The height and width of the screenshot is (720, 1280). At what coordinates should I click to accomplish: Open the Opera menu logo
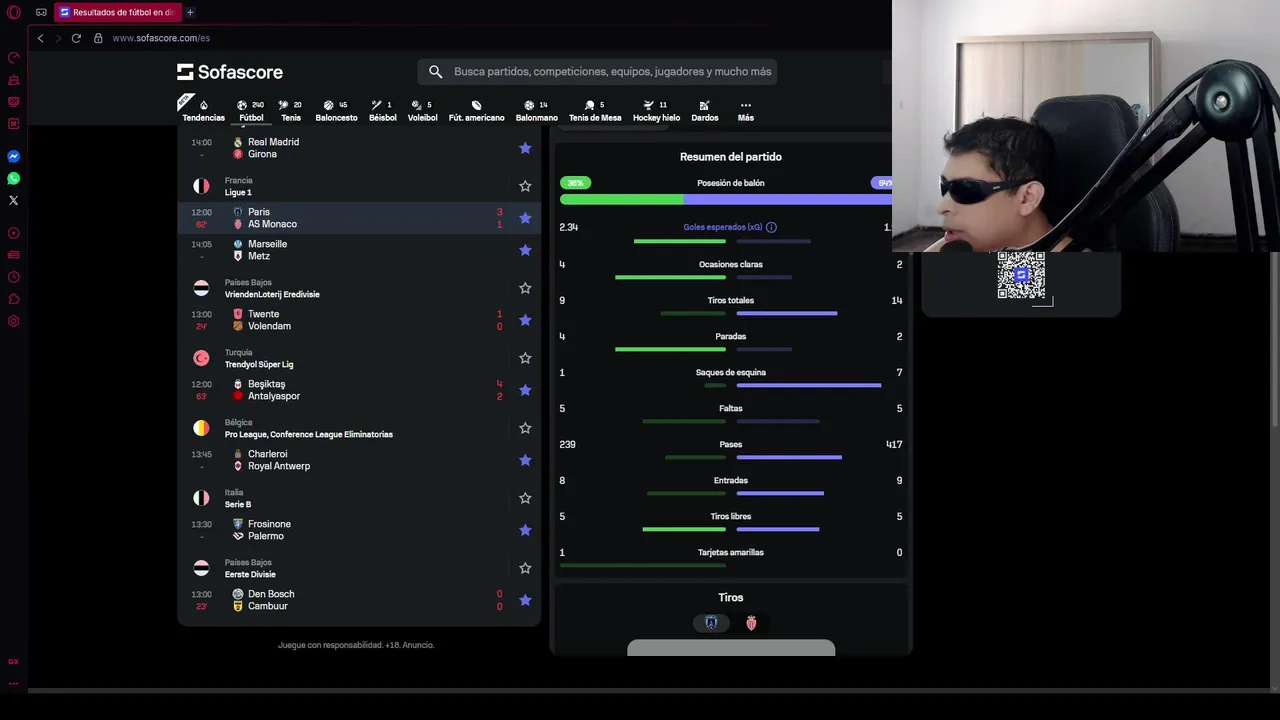14,12
